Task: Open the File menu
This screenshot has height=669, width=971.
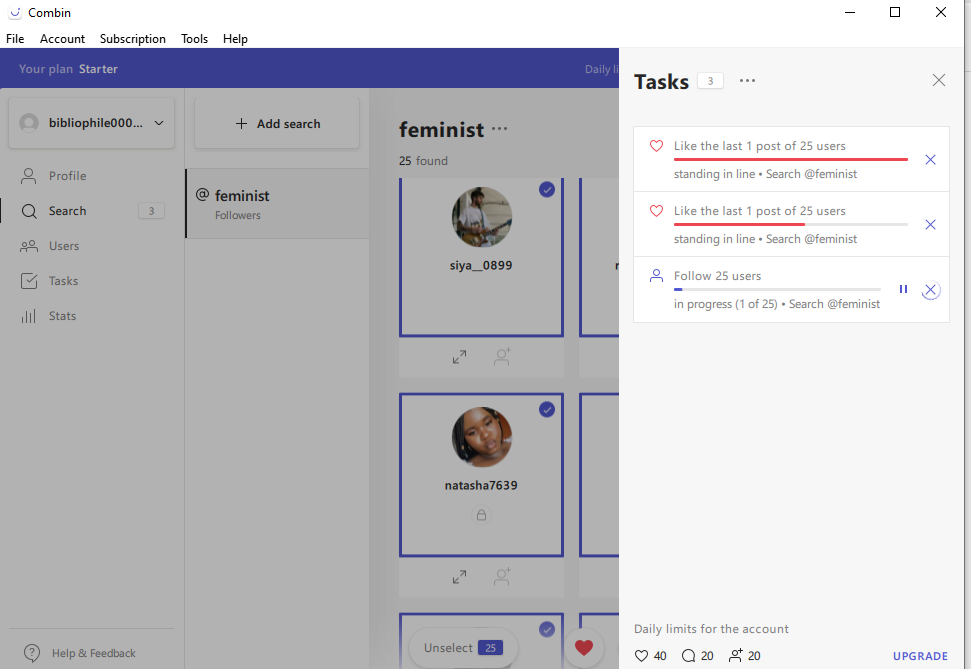Action: tap(15, 38)
